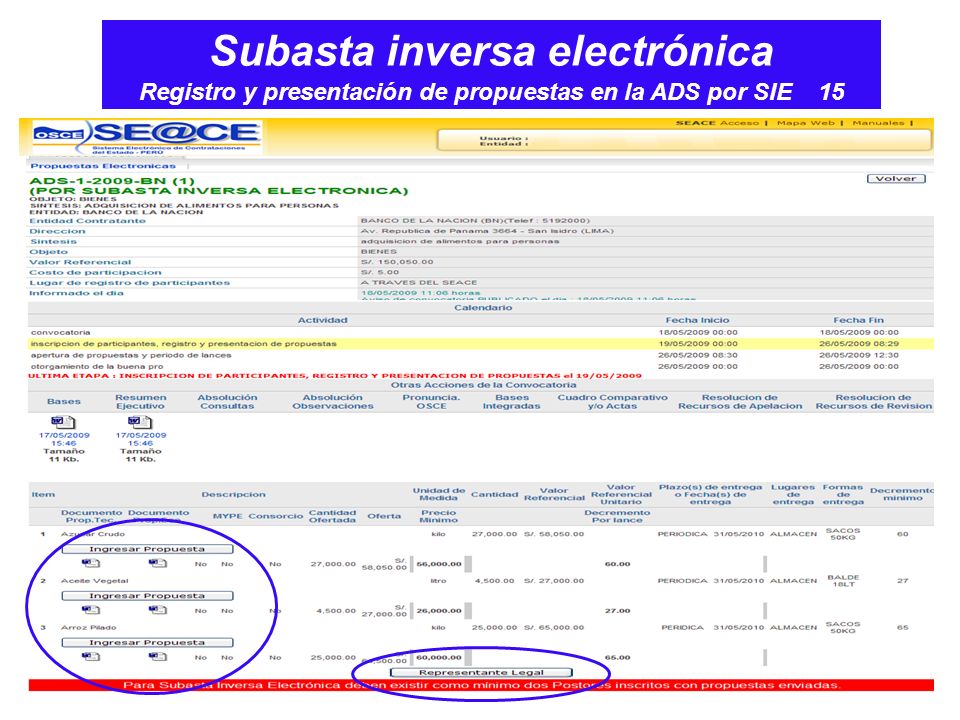Click the red minimum two Postores warning banner

(x=481, y=685)
